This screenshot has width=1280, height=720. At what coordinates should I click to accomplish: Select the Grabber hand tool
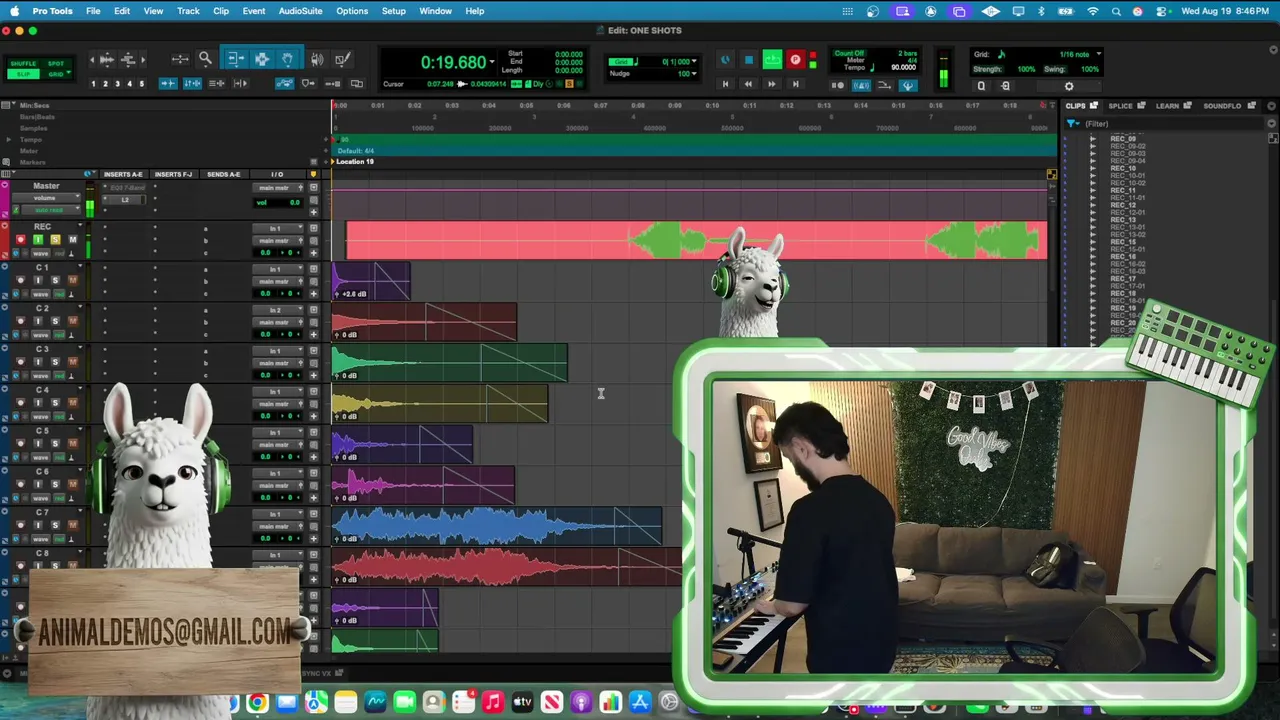coord(287,60)
